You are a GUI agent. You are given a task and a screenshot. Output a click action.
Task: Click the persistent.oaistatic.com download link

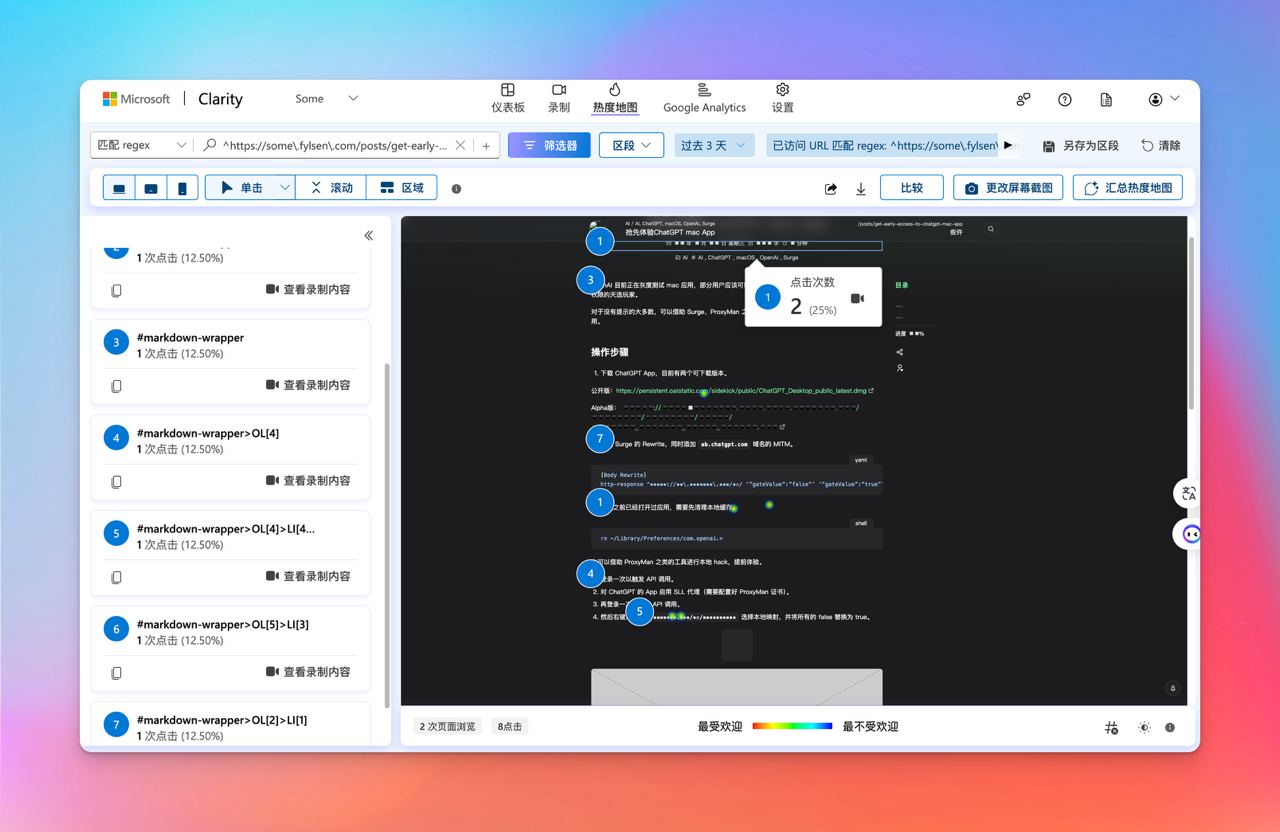744,391
